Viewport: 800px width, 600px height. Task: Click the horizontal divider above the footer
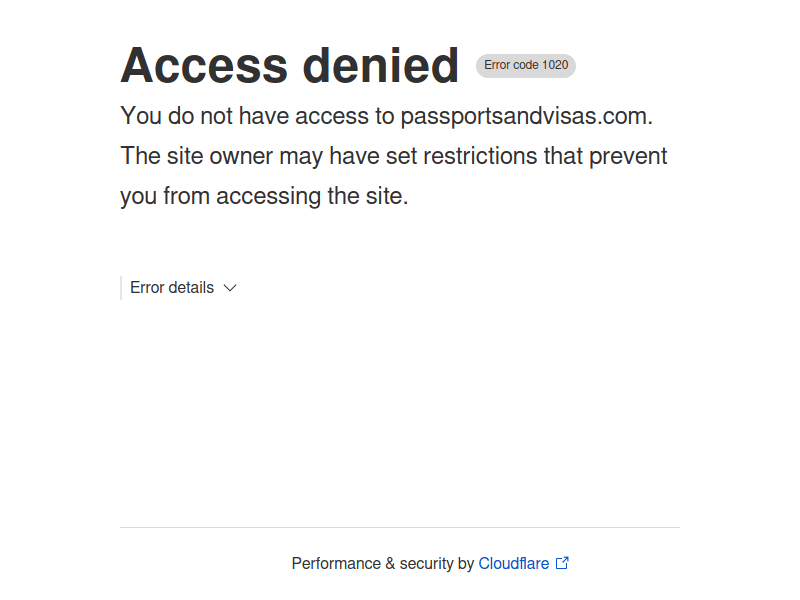coord(400,527)
